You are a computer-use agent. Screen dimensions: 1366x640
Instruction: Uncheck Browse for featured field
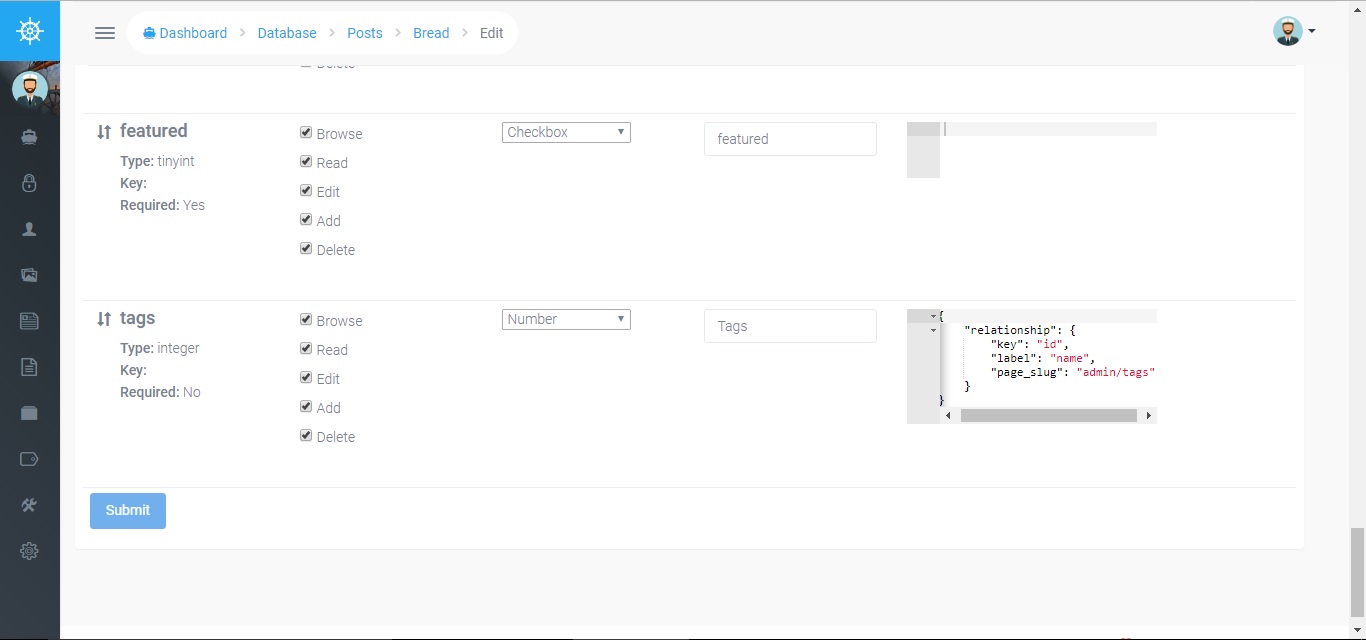coord(306,132)
